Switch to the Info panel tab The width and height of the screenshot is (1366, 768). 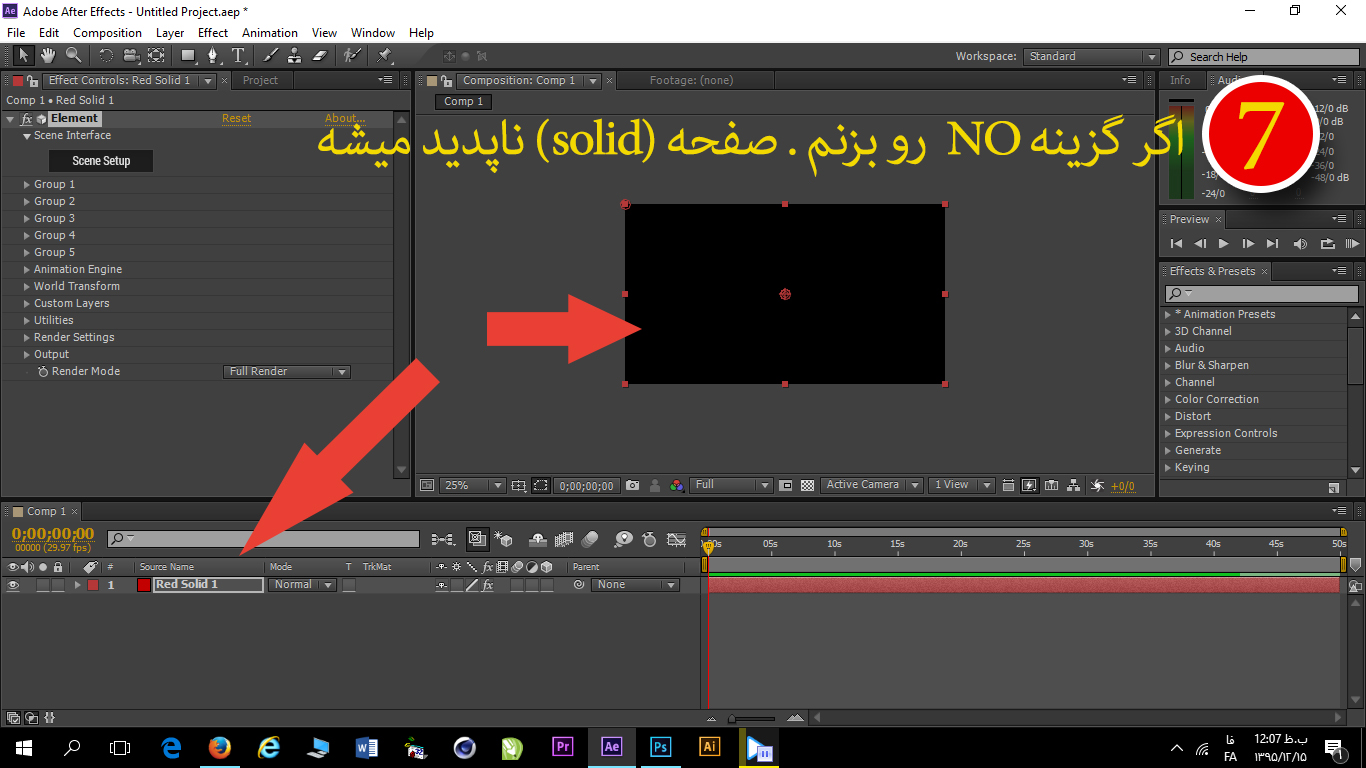click(x=1180, y=80)
